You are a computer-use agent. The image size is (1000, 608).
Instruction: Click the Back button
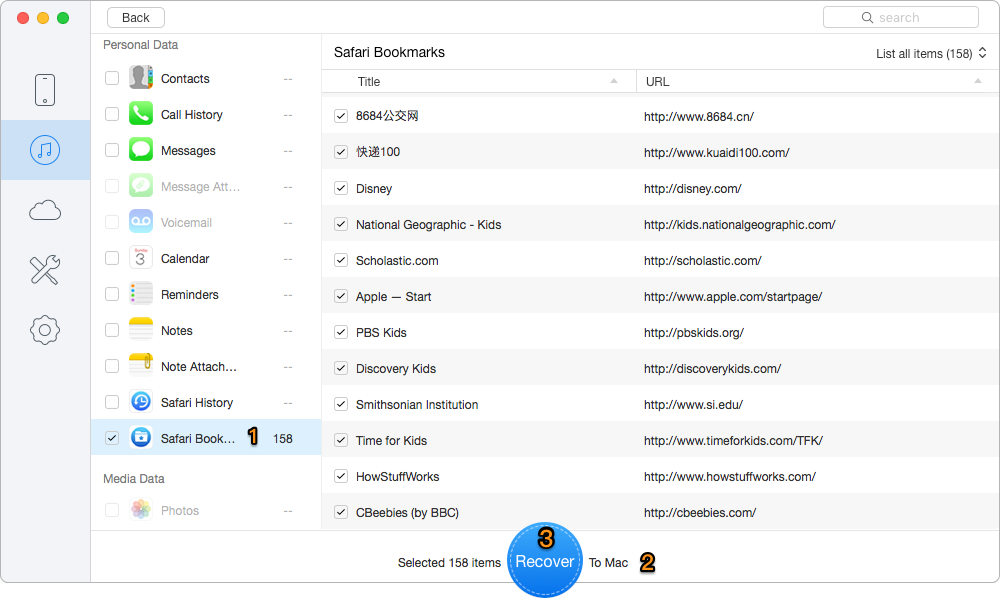(x=136, y=18)
